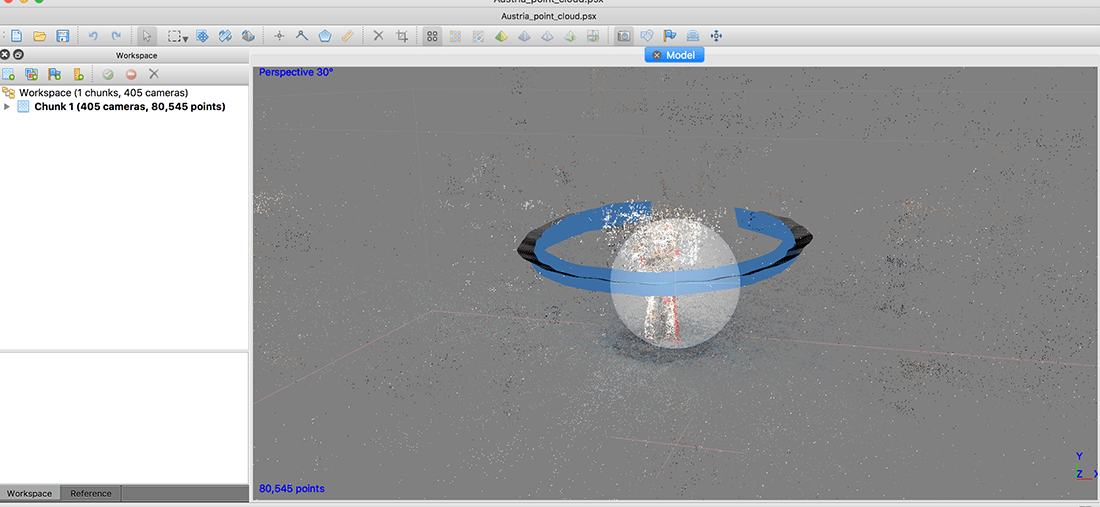
Task: Select Chunk 1 (405 cameras, 80,545 points)
Action: (130, 107)
